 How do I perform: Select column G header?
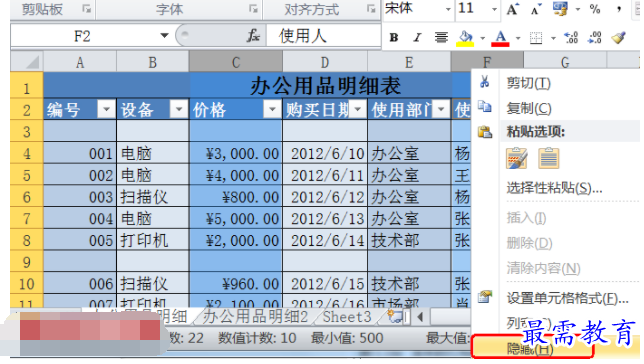coord(565,62)
